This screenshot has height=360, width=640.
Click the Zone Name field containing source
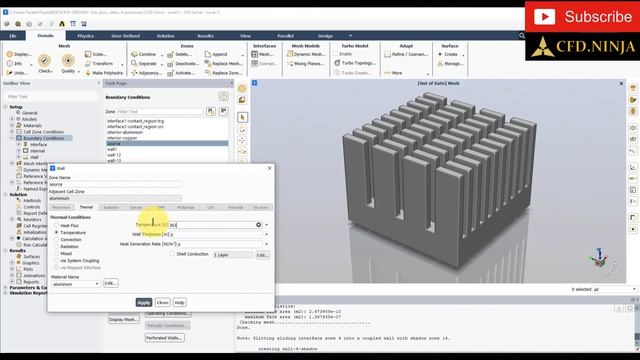(115, 184)
